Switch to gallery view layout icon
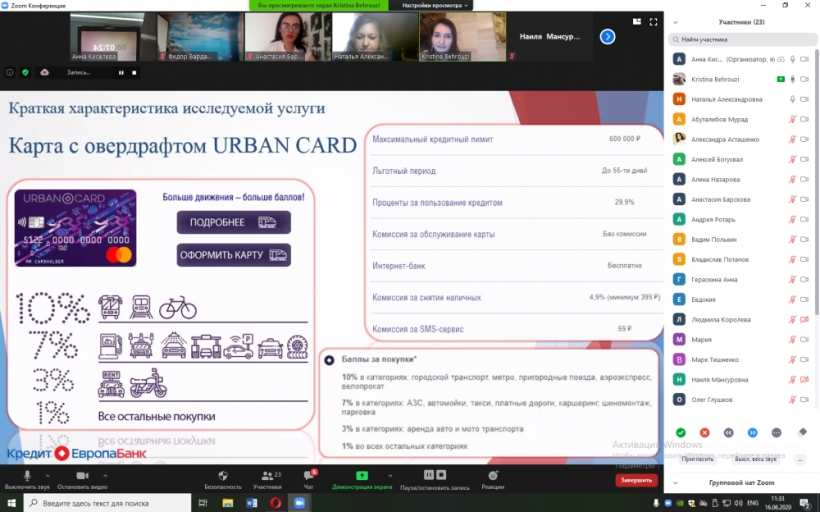This screenshot has width=820, height=512. pos(637,21)
